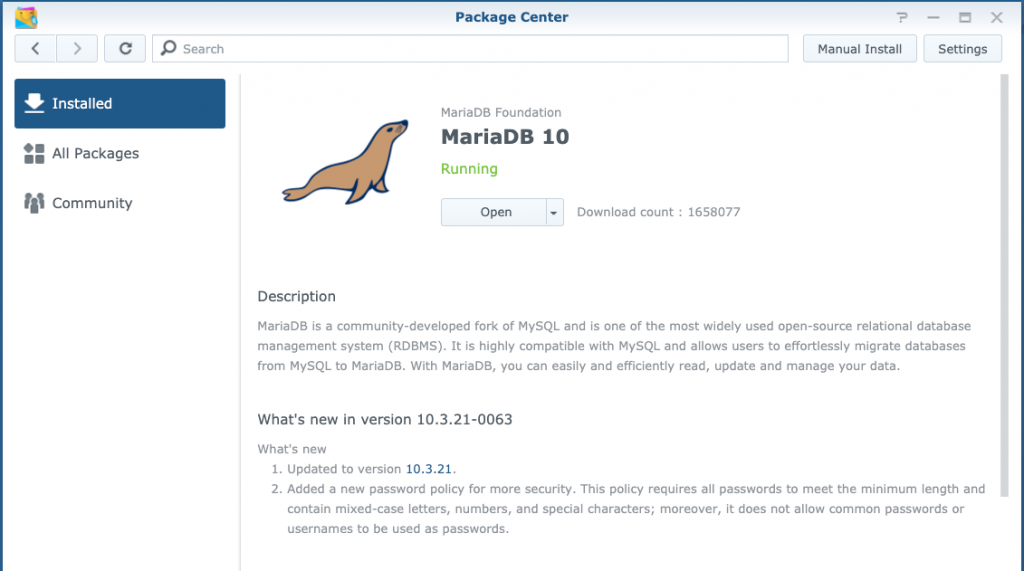Click the Description heading
The width and height of the screenshot is (1024, 571).
296,297
